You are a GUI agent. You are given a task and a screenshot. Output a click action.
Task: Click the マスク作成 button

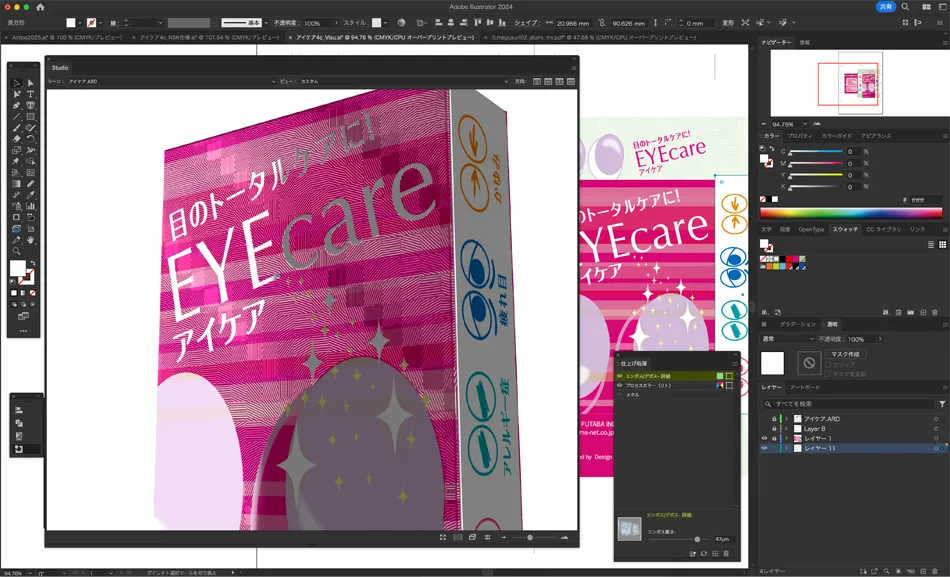[845, 354]
